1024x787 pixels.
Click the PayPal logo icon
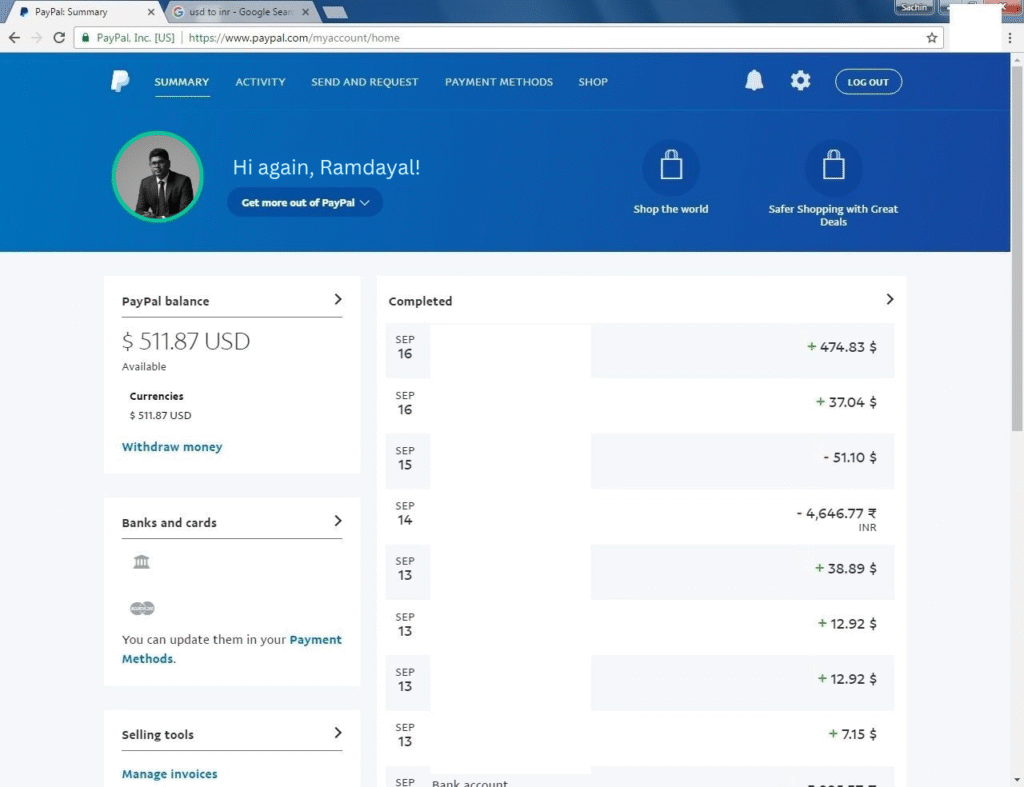pos(120,82)
